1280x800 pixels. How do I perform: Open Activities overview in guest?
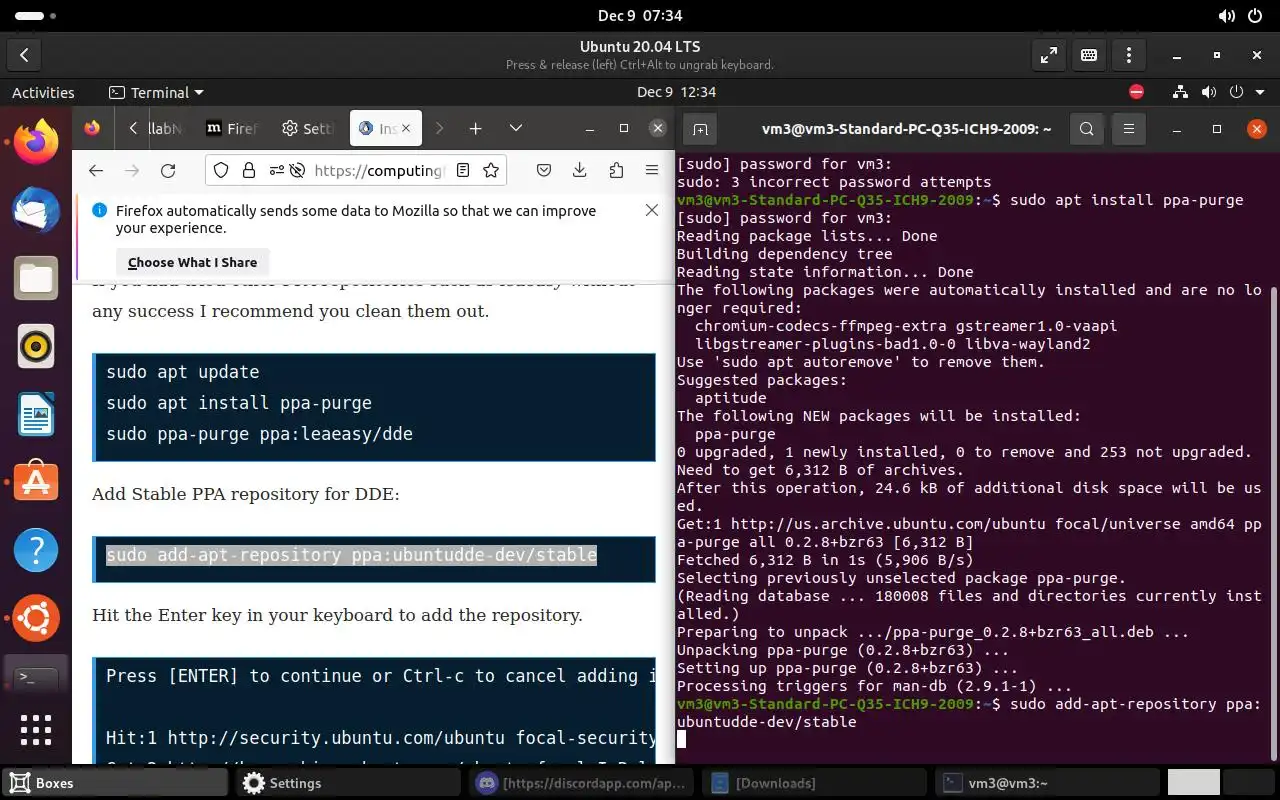43,92
